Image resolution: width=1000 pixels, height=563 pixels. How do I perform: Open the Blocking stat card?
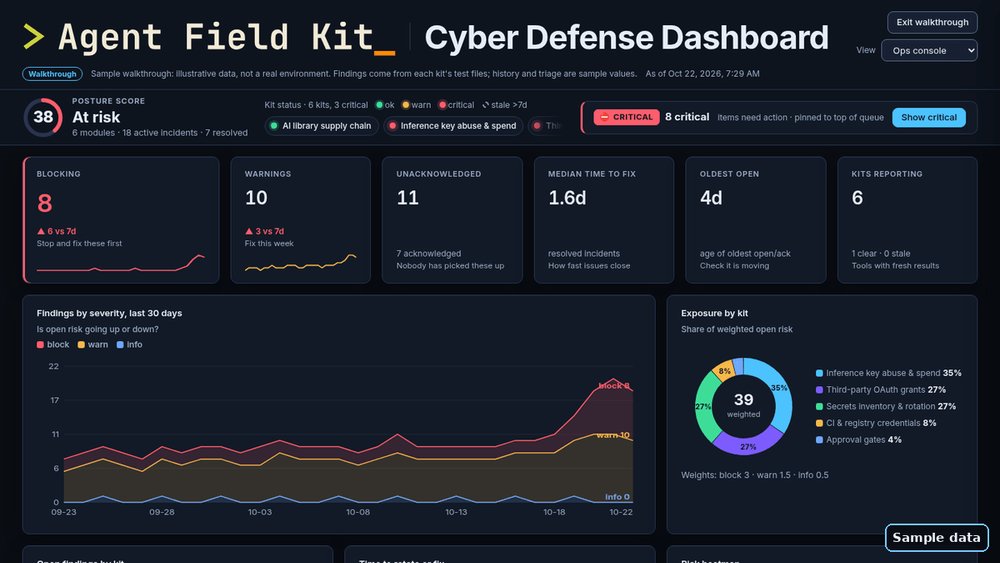(x=121, y=220)
